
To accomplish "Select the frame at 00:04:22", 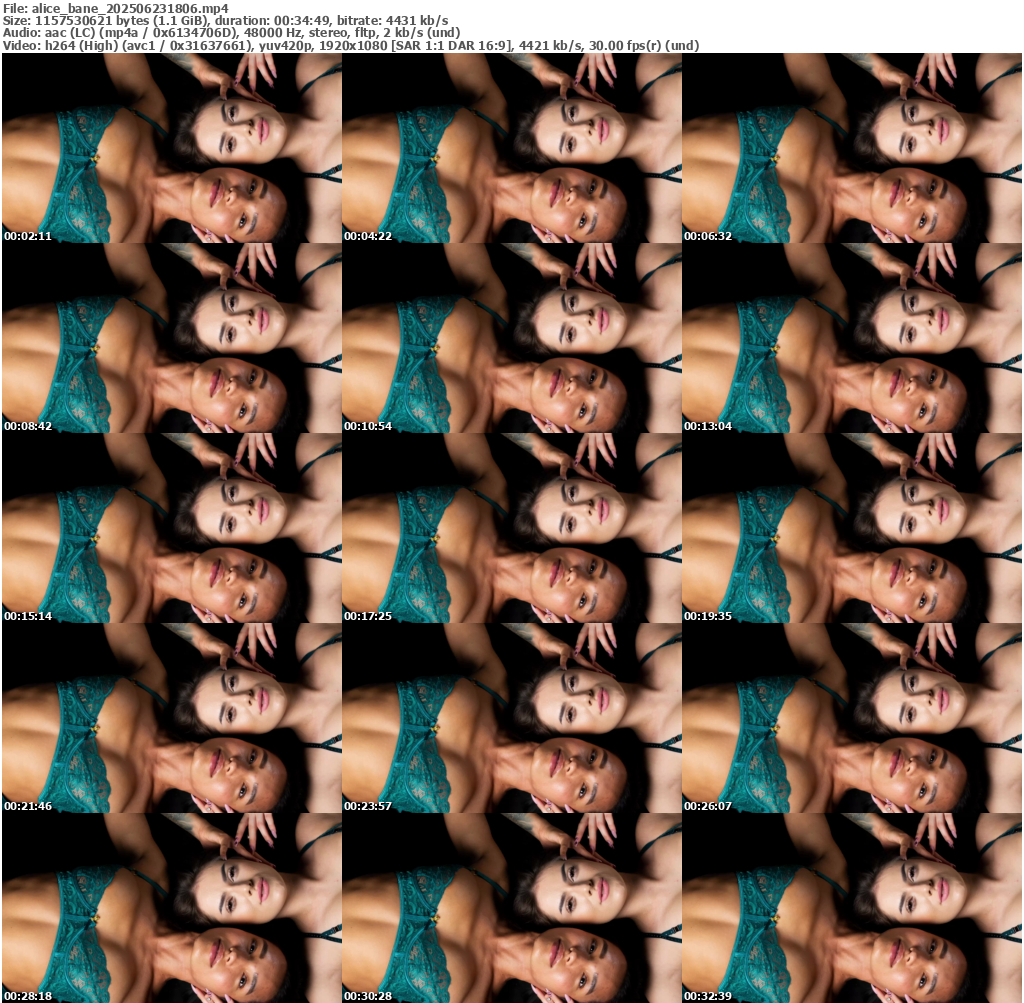I will 511,148.
